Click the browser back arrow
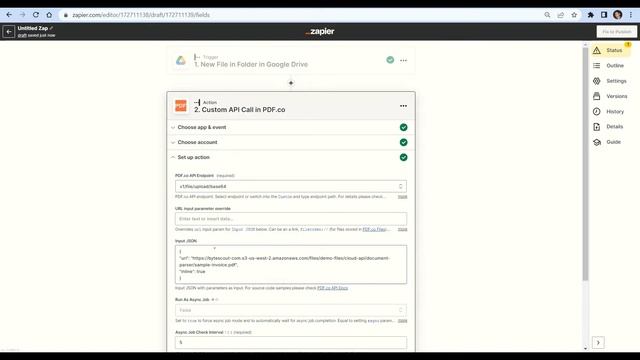640x360 pixels. 9,15
